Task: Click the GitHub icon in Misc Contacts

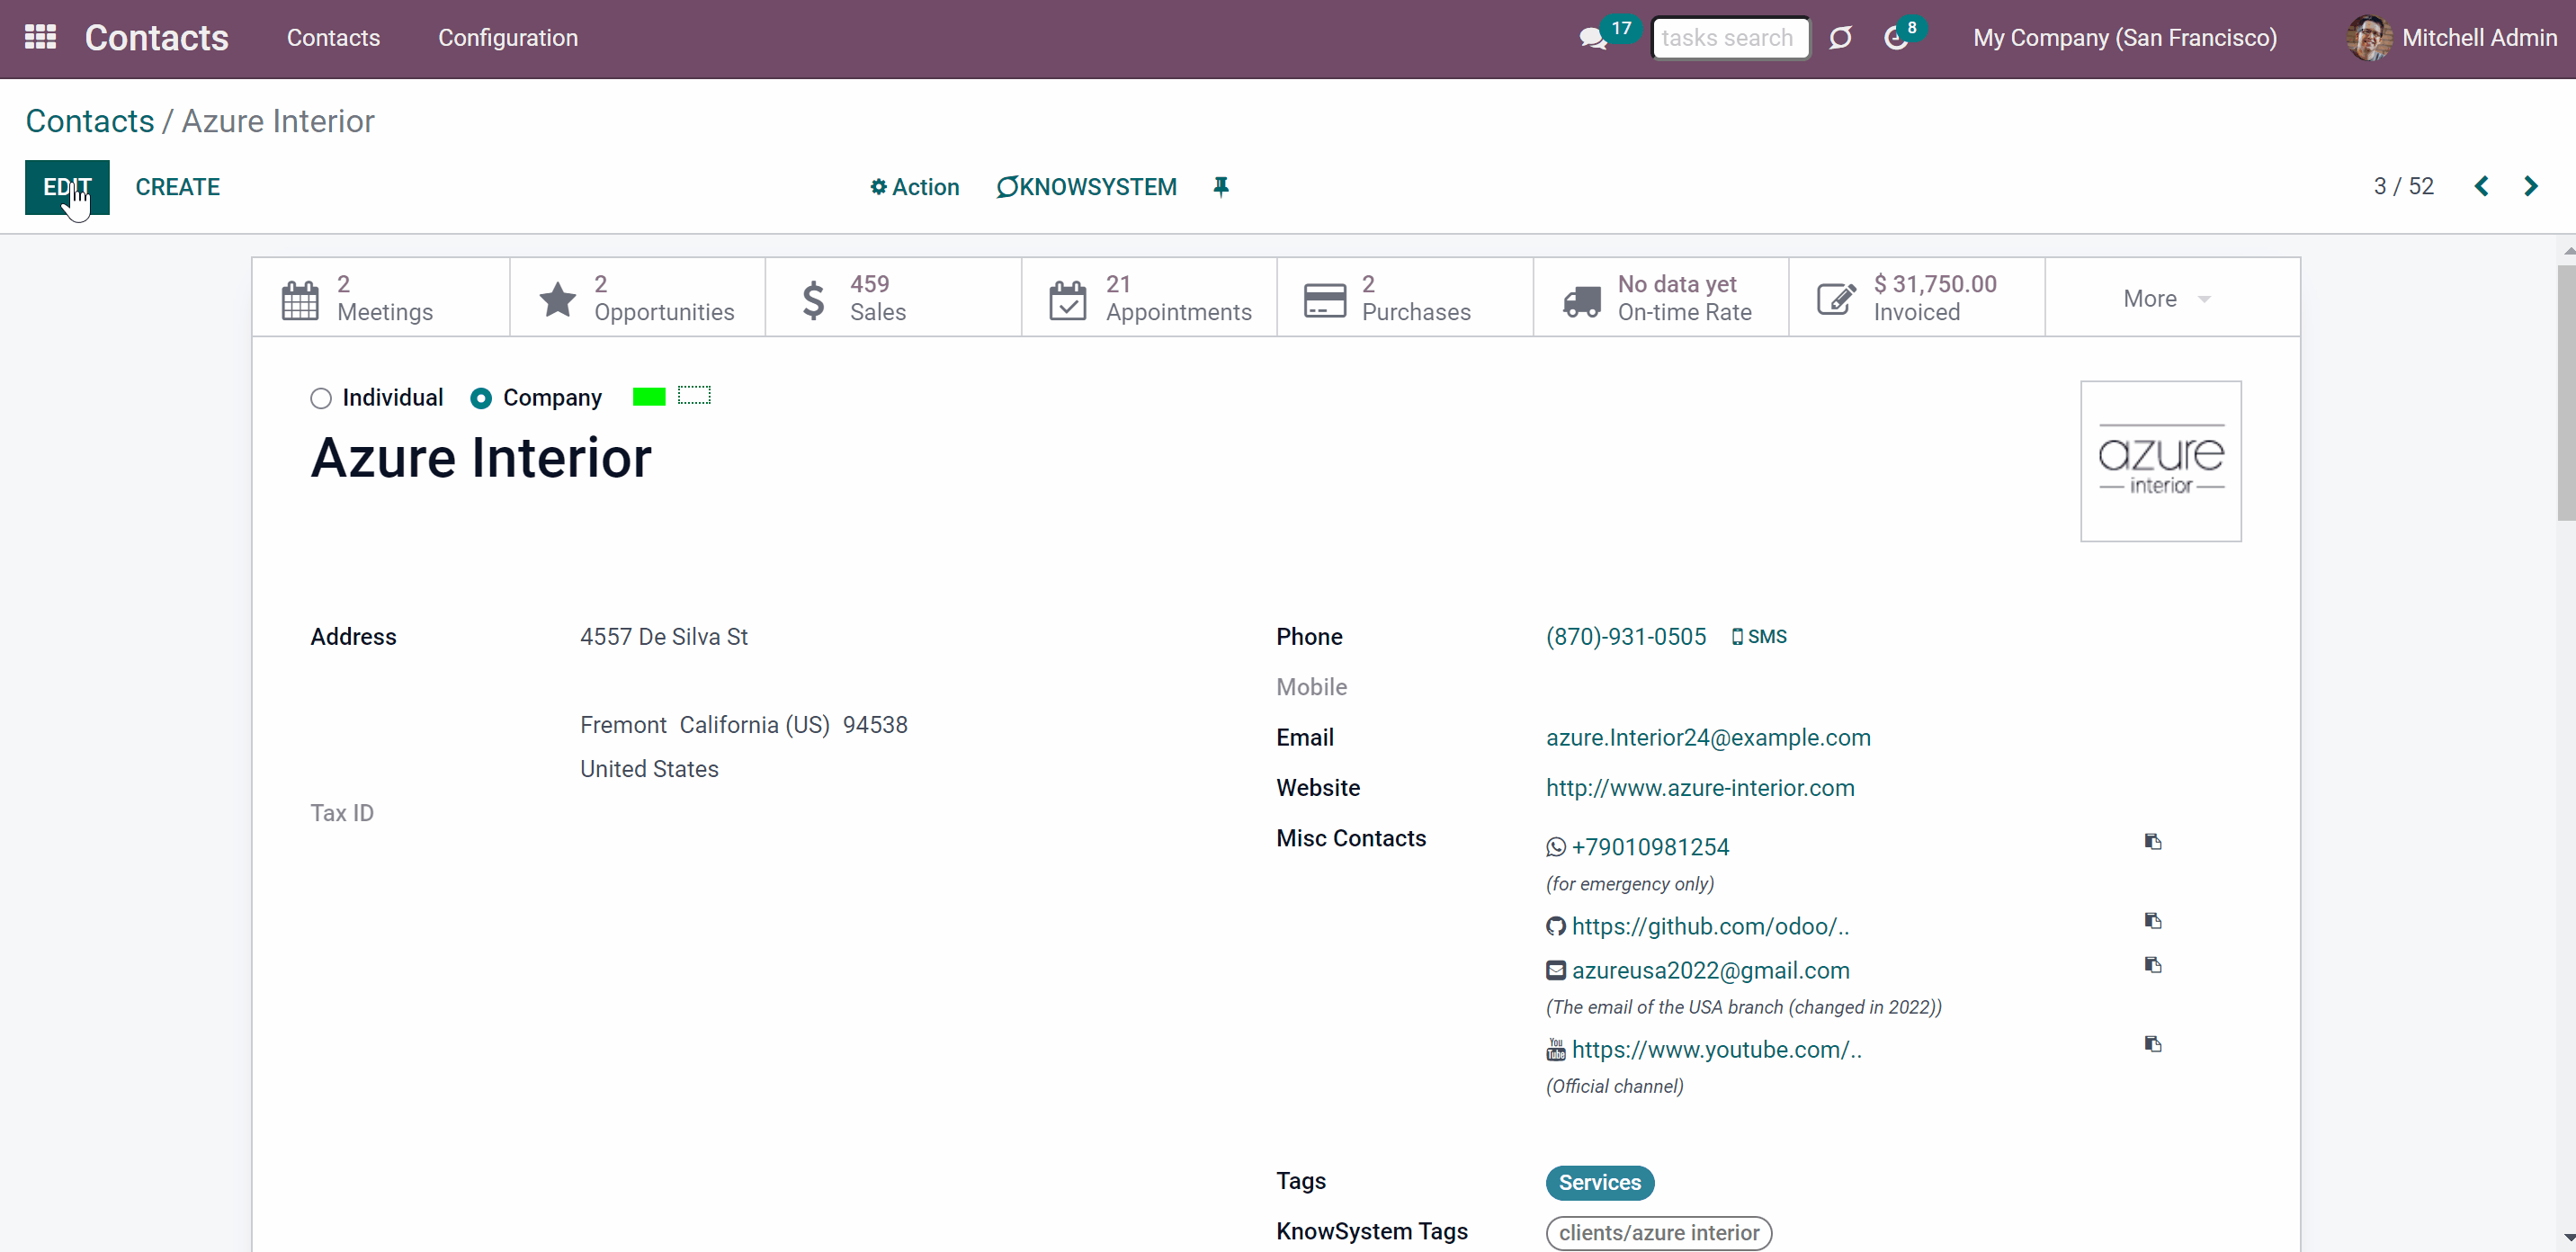Action: pyautogui.click(x=1556, y=927)
